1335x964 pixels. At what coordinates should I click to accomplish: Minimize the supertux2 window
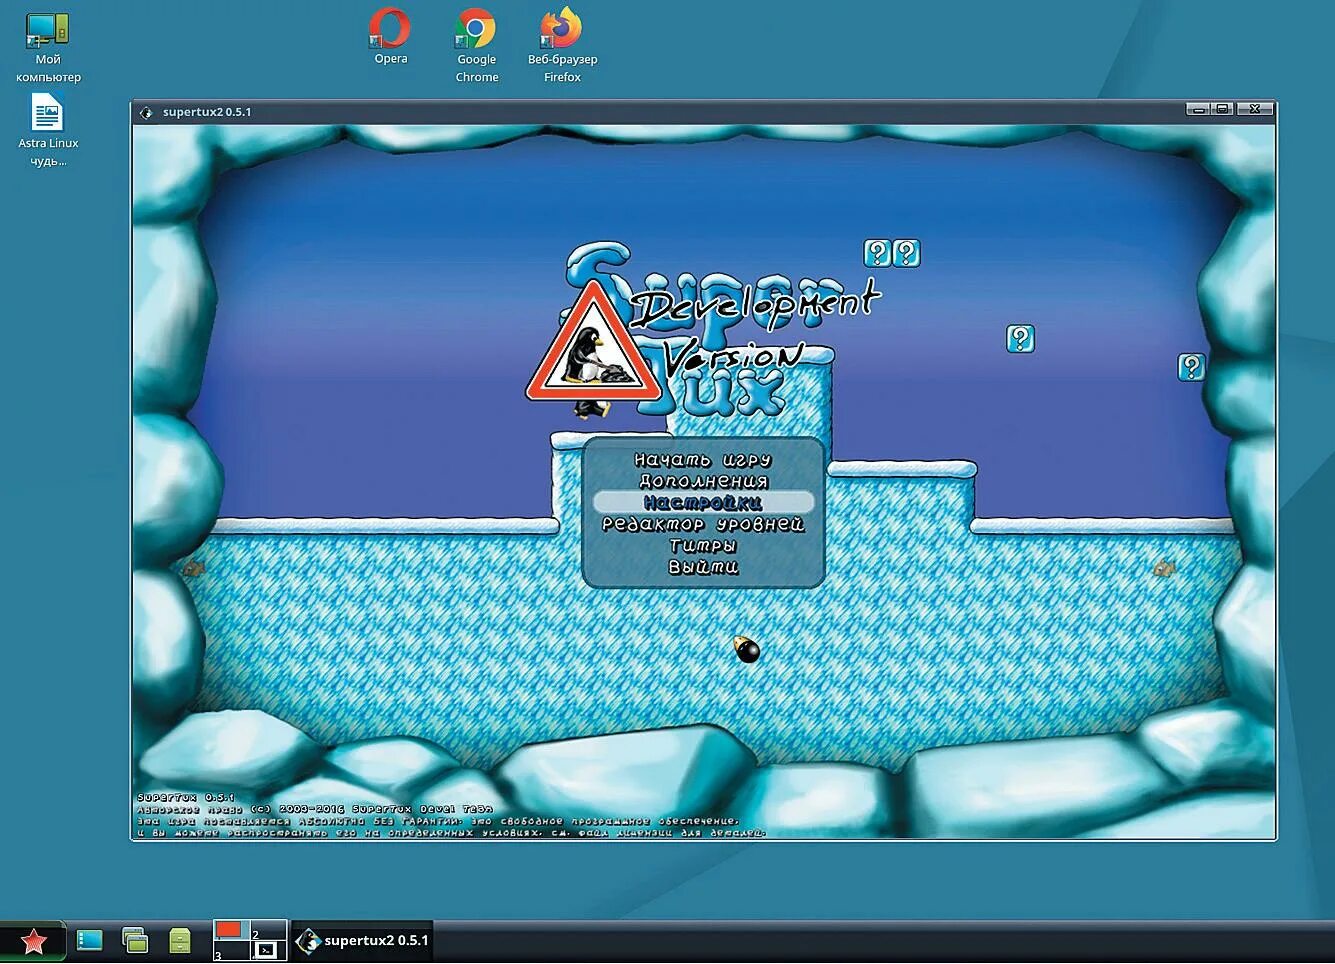click(x=1198, y=109)
